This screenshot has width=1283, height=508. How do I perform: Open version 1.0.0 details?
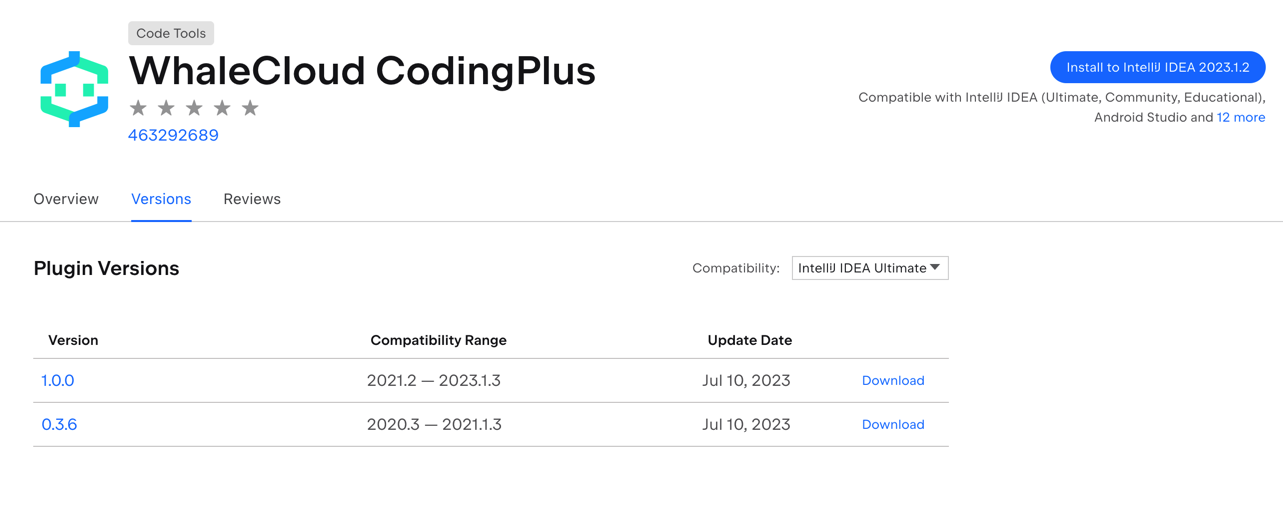[58, 380]
